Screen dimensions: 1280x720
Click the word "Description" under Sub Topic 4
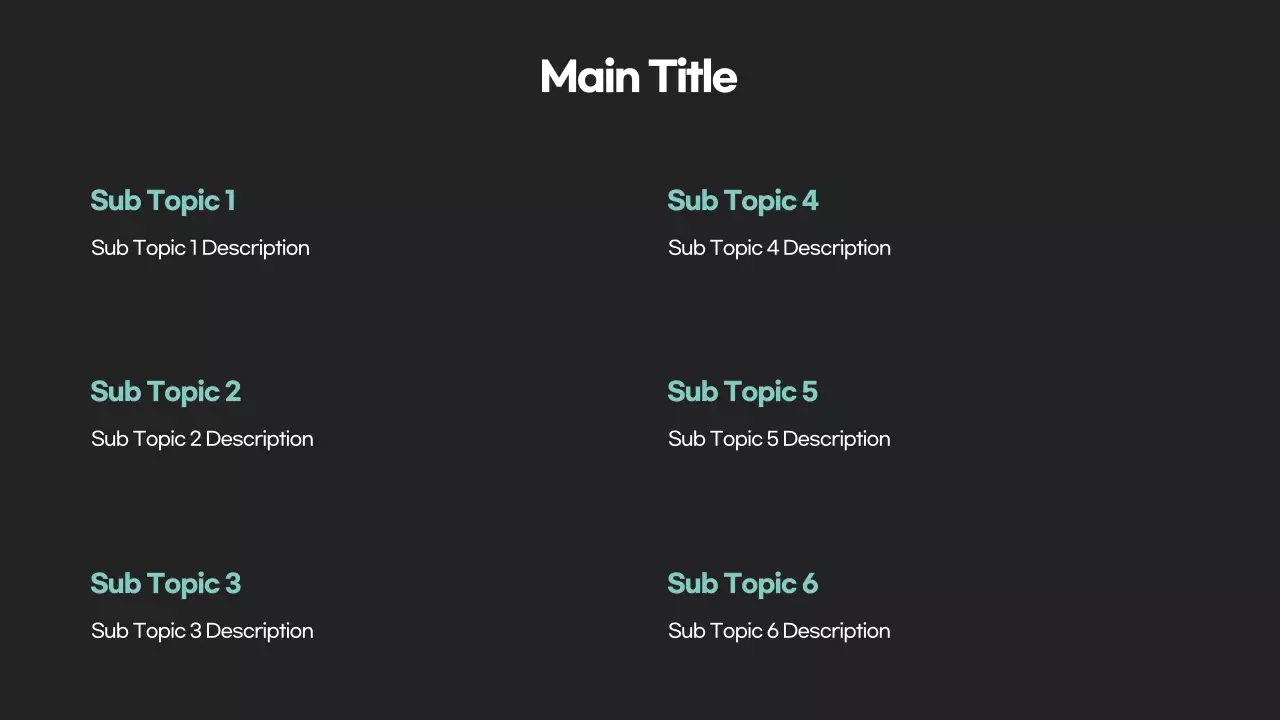(x=836, y=248)
